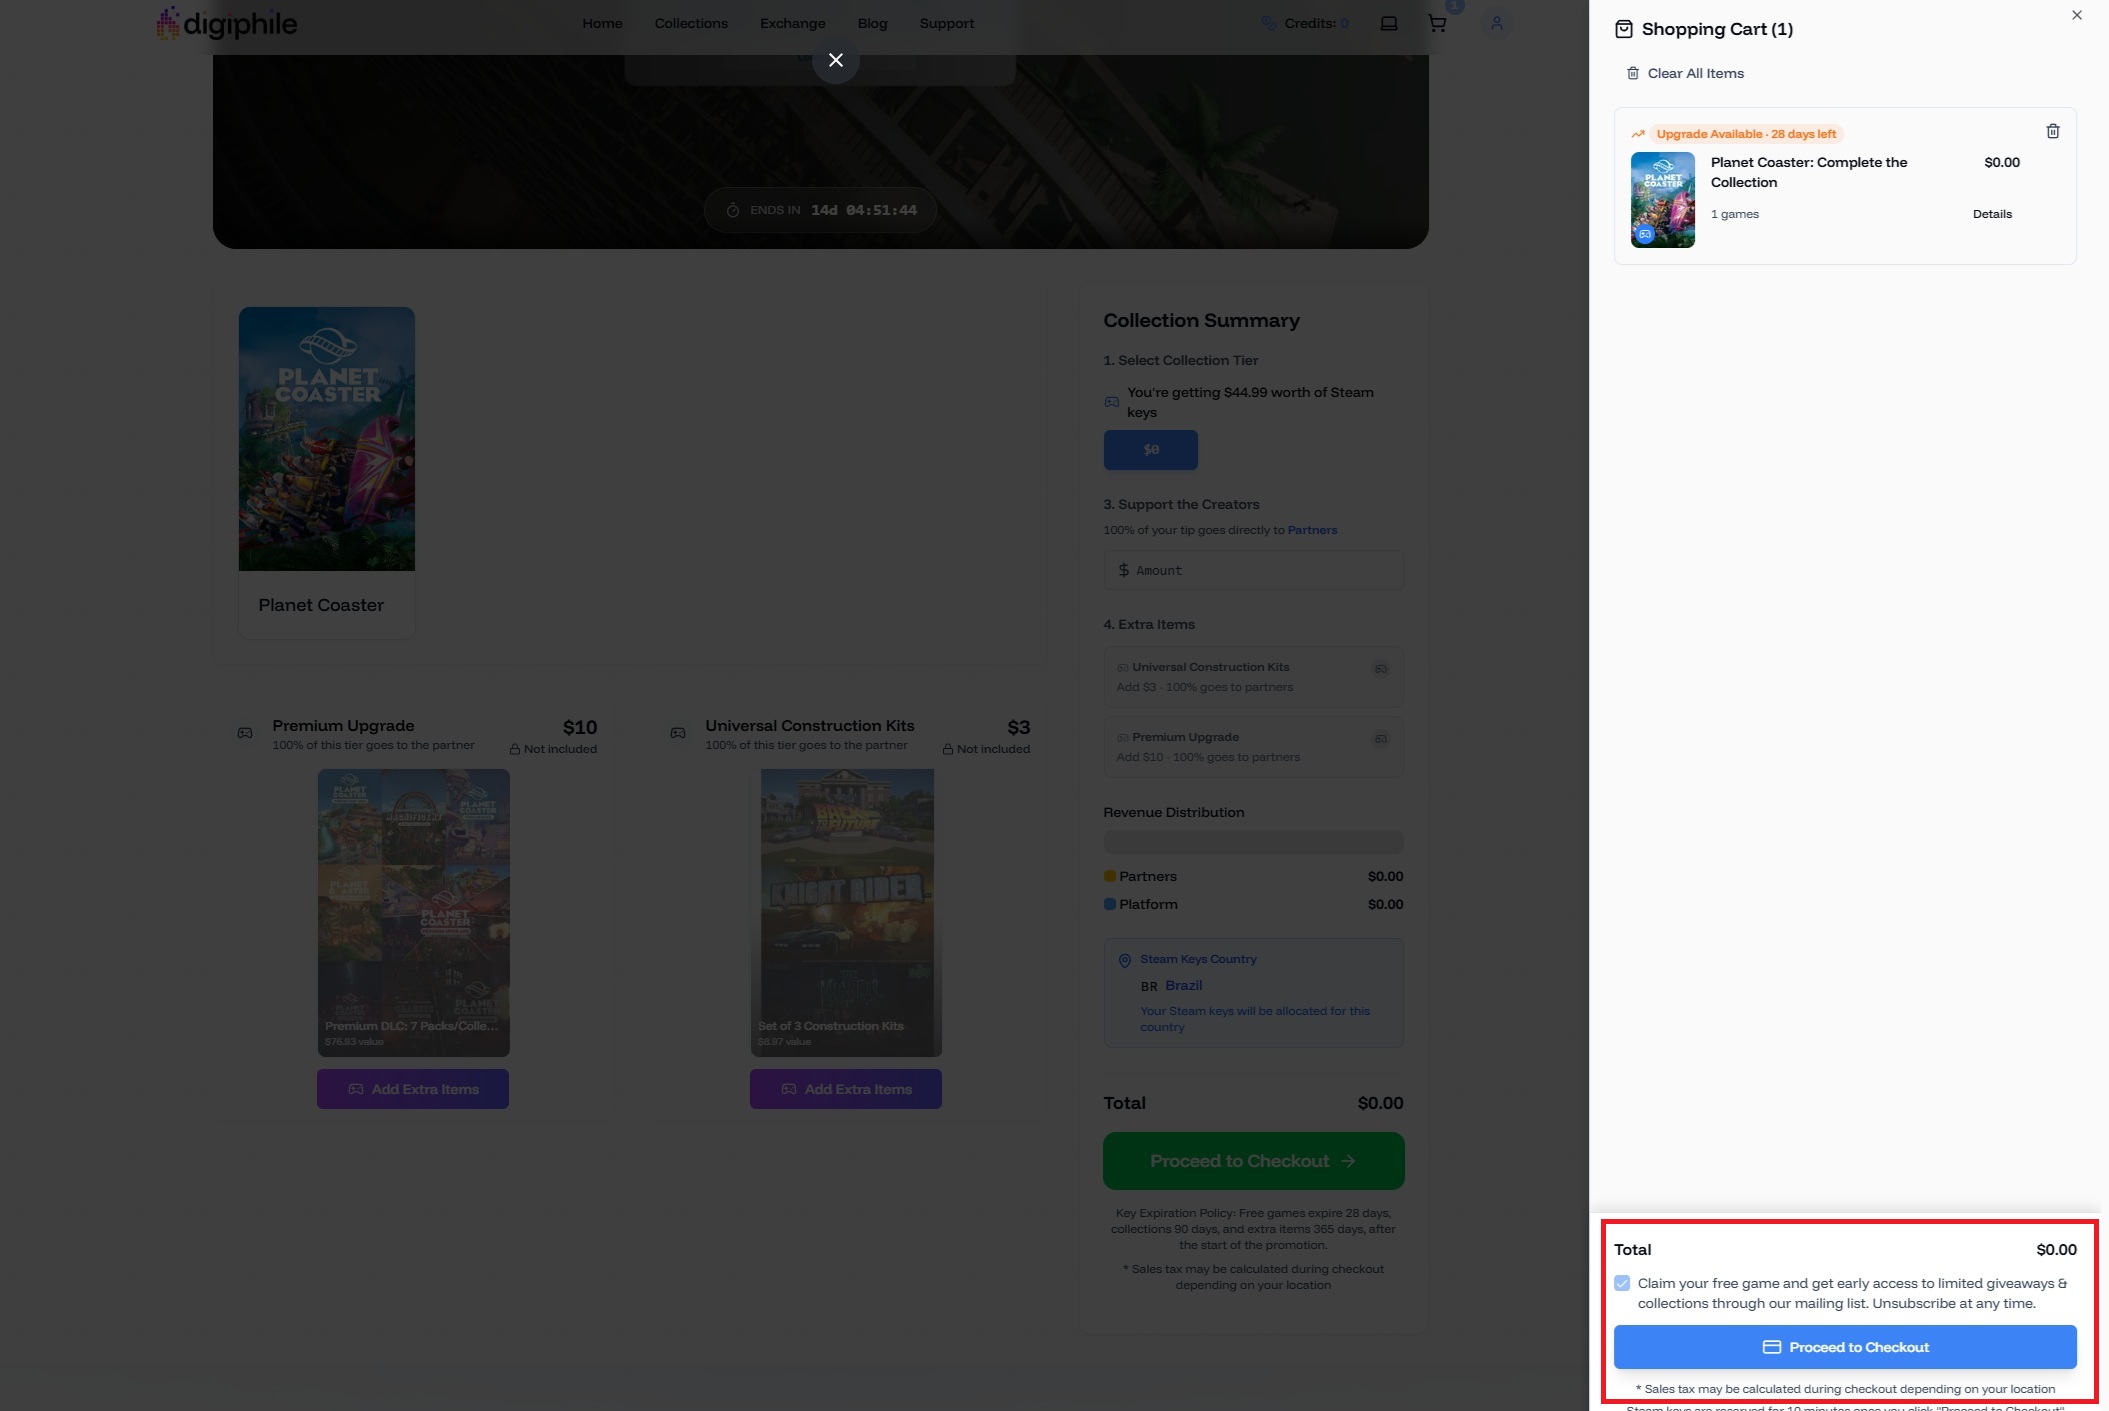Click the round X overlay close button
Screen dimensions: 2109x1411
[835, 60]
